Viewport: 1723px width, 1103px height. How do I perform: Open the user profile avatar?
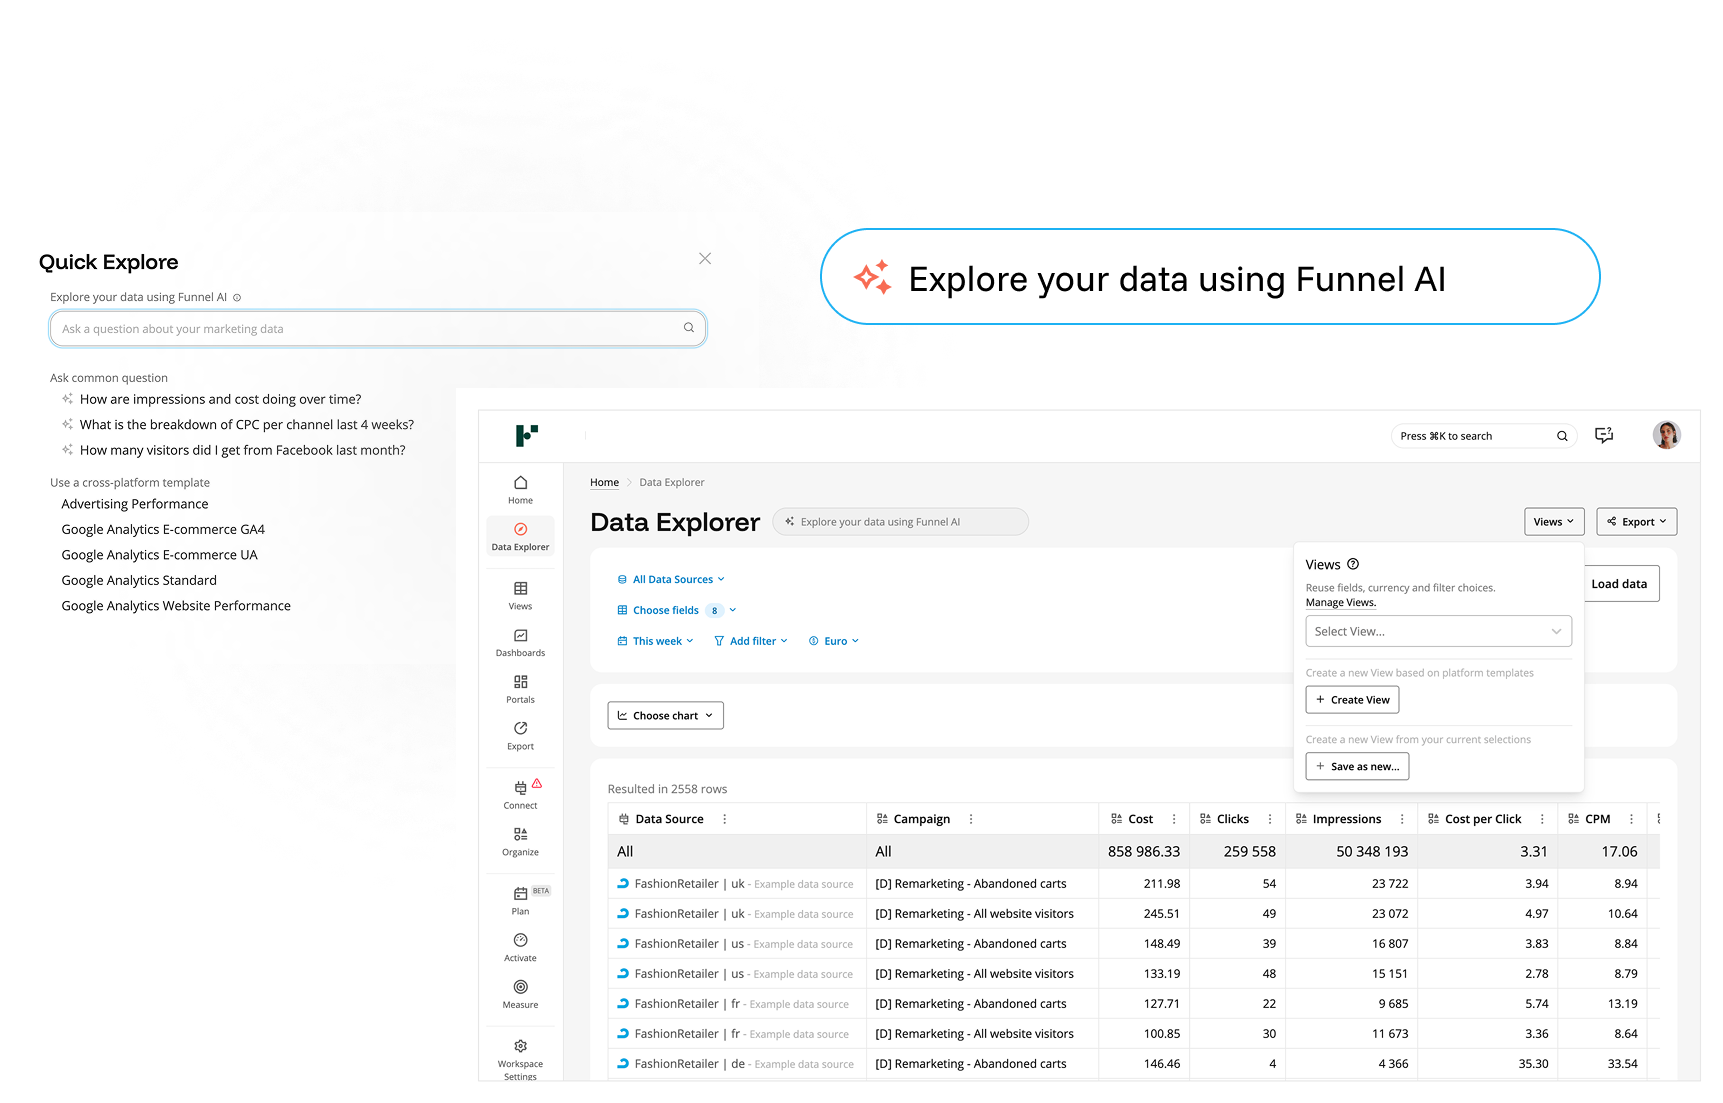tap(1666, 435)
